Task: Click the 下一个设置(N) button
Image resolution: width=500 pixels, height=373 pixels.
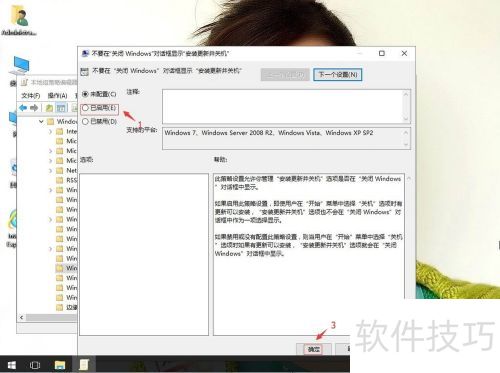Action: (338, 75)
